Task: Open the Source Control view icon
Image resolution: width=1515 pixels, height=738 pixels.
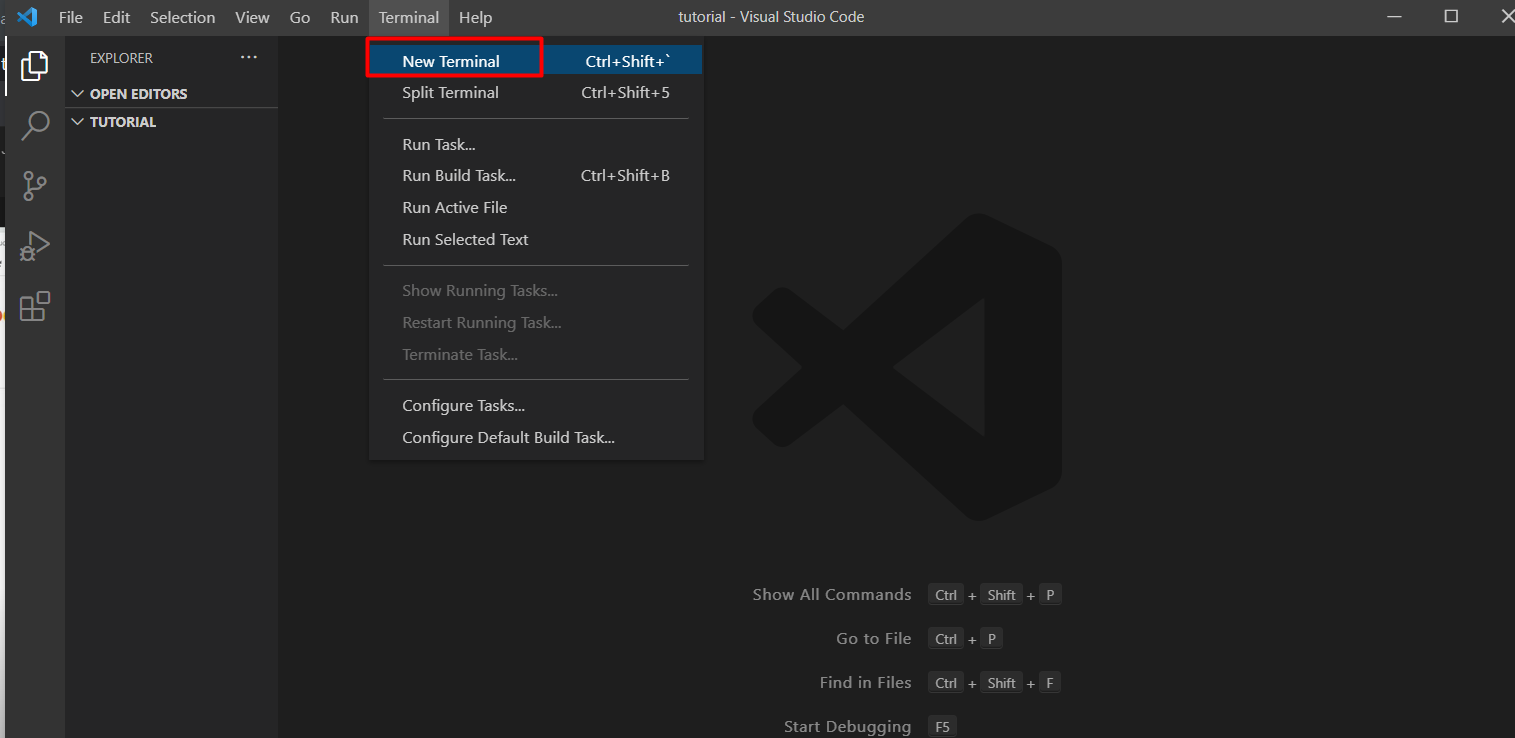Action: click(x=35, y=186)
